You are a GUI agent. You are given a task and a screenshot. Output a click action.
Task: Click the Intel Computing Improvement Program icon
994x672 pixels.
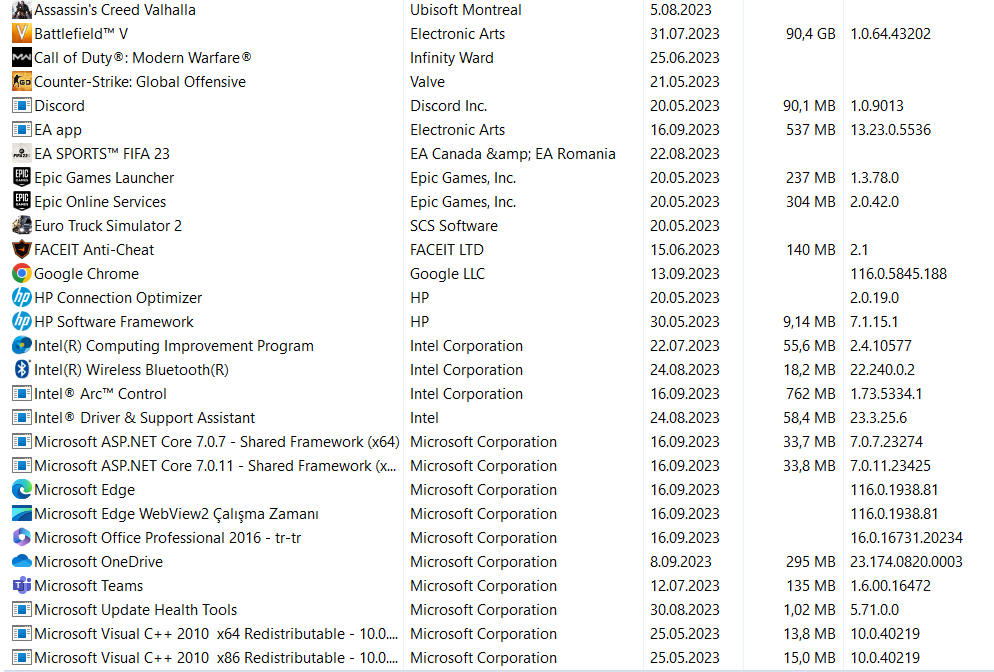click(x=22, y=346)
